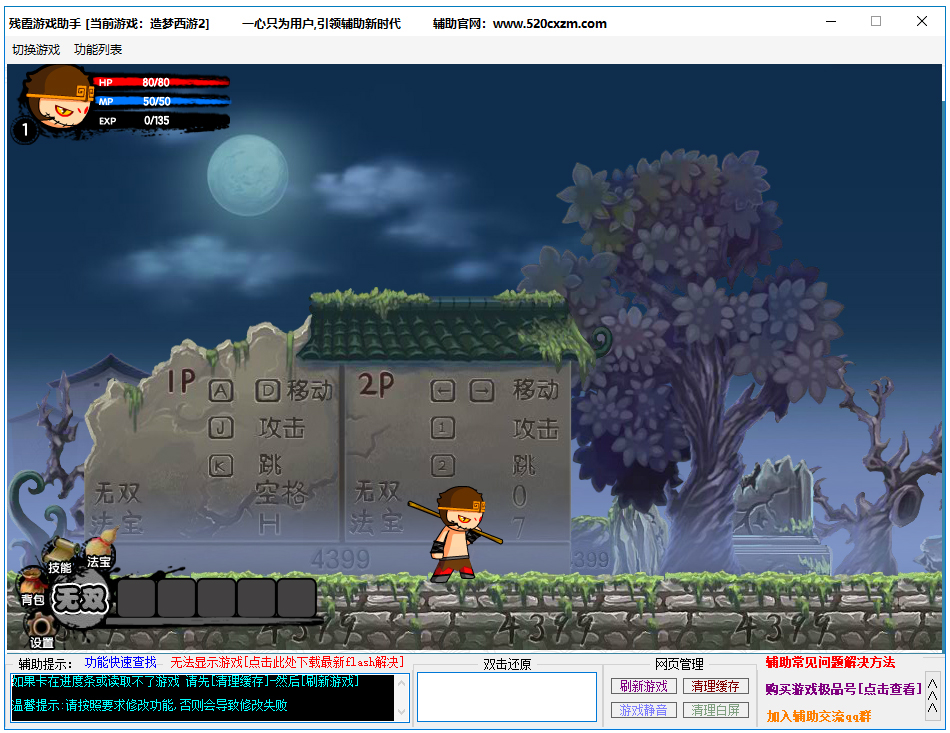Click the 游戏静音 button
This screenshot has width=950, height=733.
coord(643,710)
